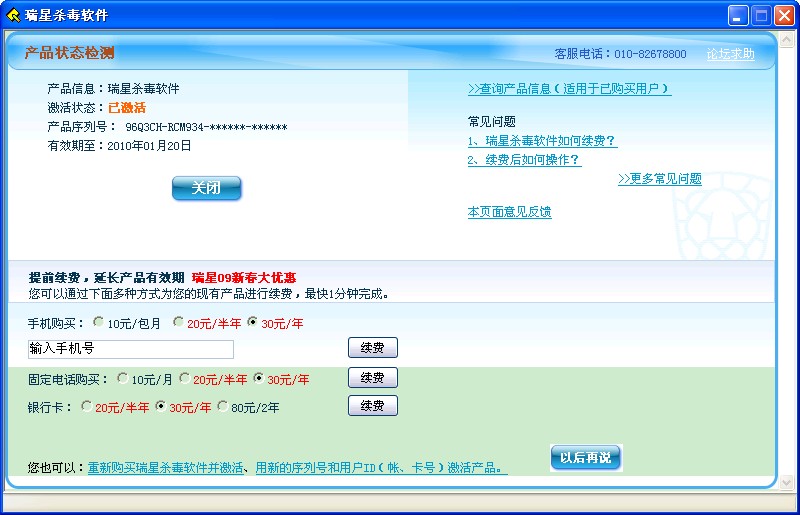Click scrollbar down arrow
Screen dimensions: 800x515
coord(786,482)
